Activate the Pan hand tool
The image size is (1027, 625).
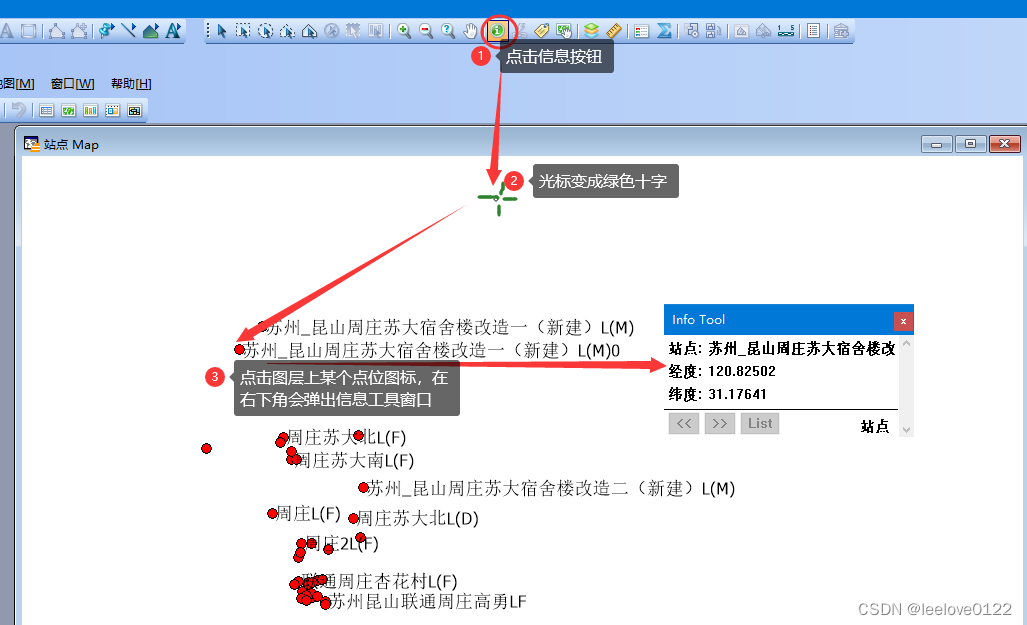[470, 31]
